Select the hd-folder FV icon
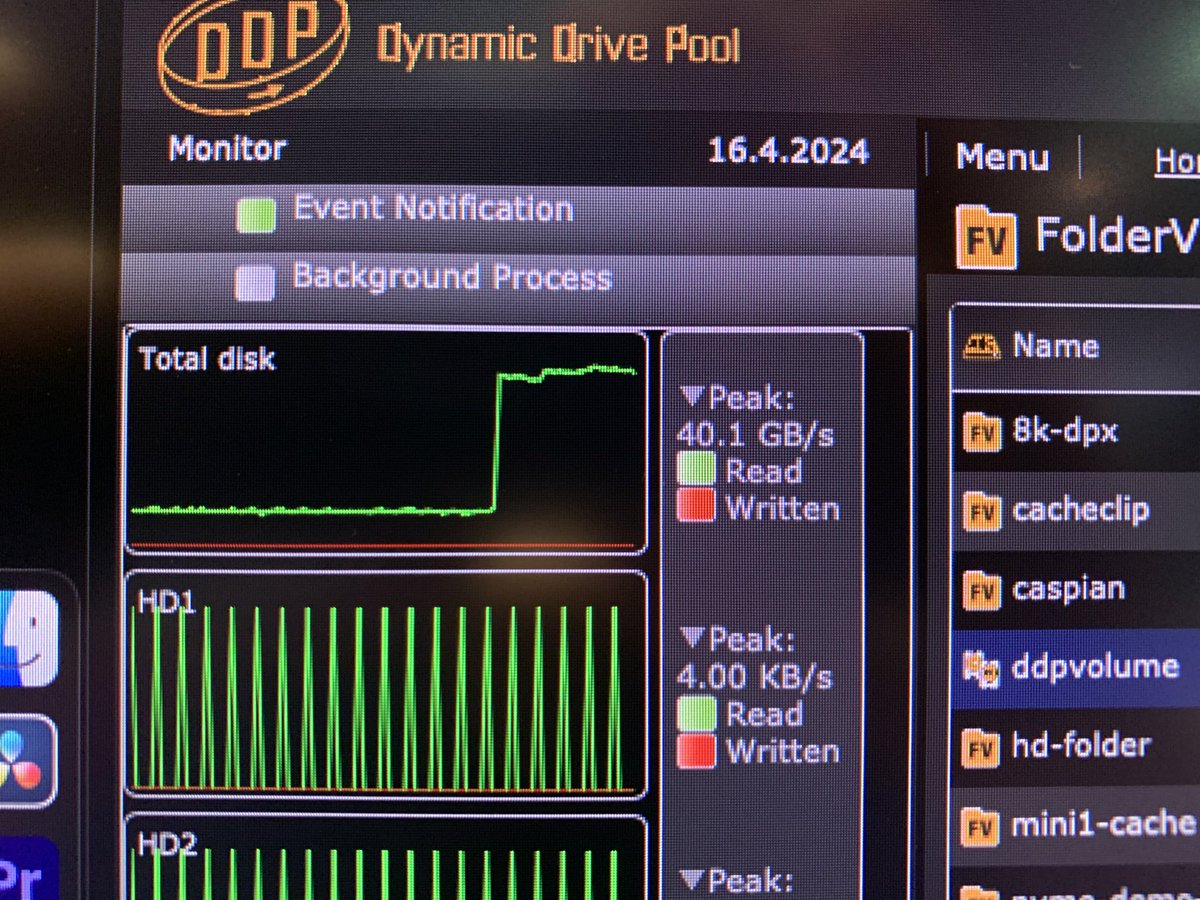Viewport: 1200px width, 900px height. coord(981,746)
